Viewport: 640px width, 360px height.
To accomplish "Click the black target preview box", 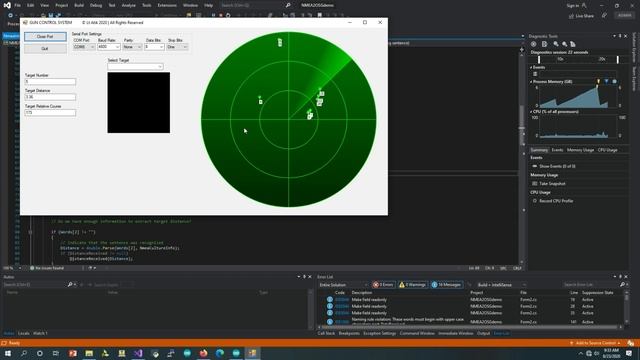I will (139, 102).
